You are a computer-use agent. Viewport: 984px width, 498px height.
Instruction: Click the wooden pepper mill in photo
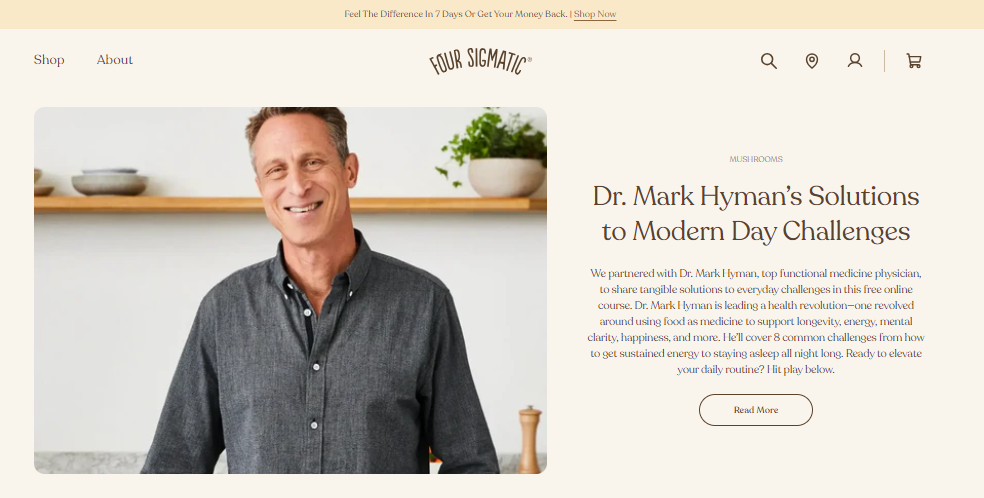tap(530, 439)
